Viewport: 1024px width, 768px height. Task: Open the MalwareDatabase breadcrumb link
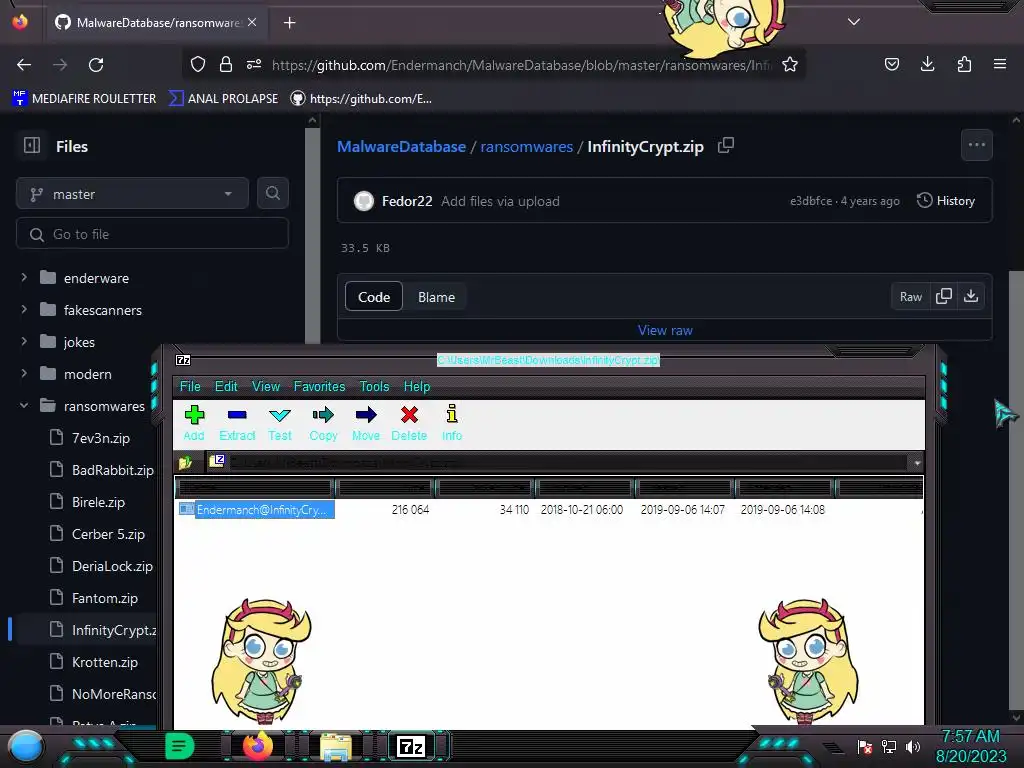[x=401, y=146]
